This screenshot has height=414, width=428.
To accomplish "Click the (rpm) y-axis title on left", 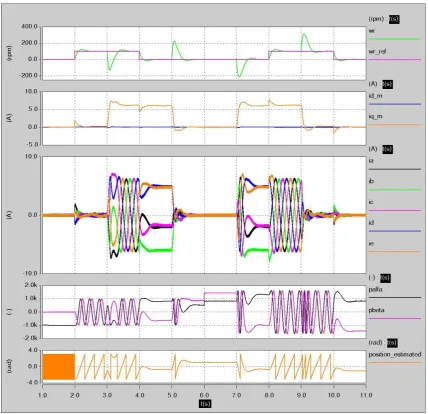I will click(x=9, y=53).
